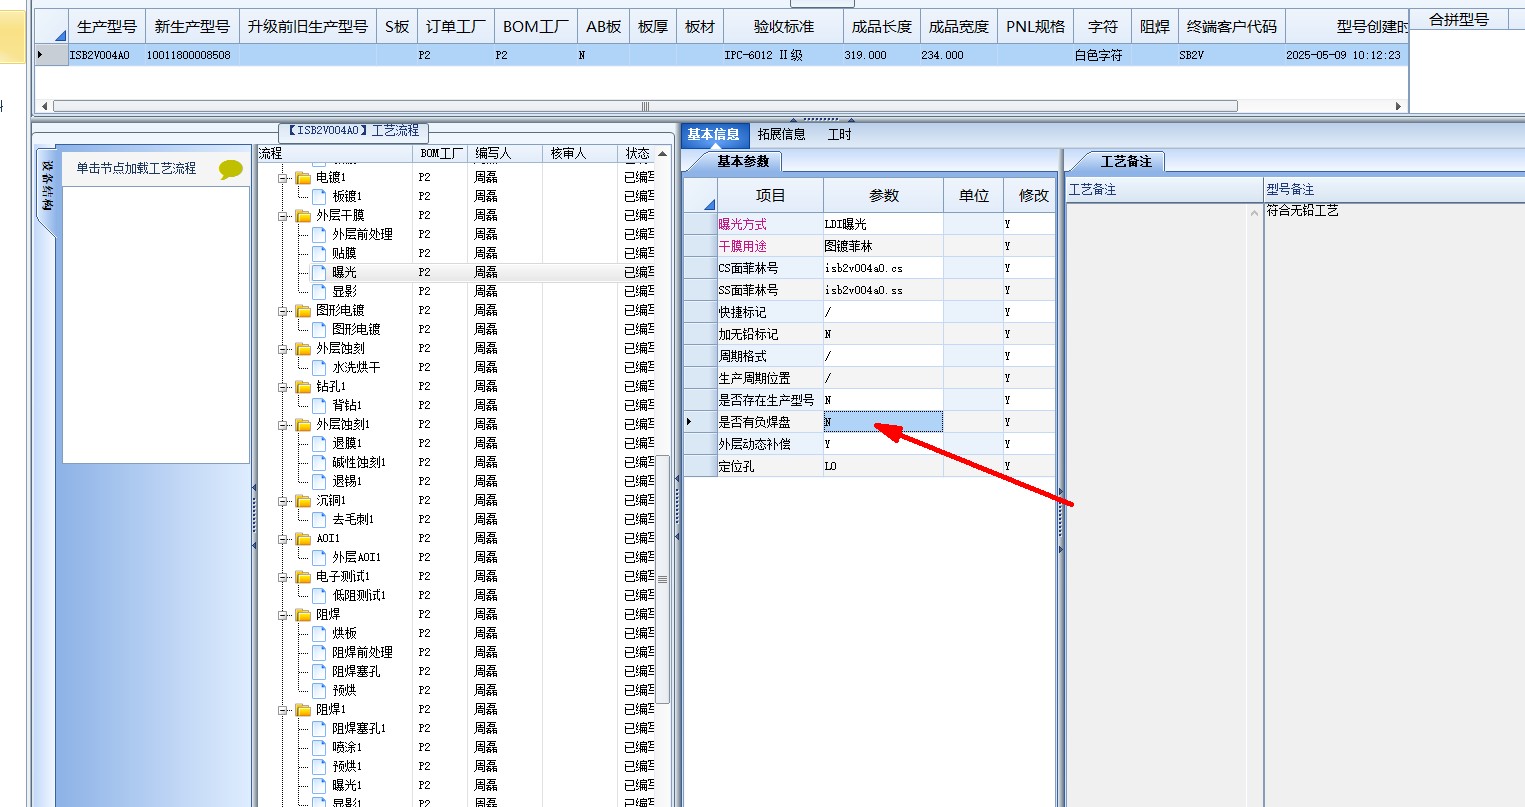The image size is (1525, 807).
Task: Click the process tree vertical scrollbar thumb
Action: [662, 579]
